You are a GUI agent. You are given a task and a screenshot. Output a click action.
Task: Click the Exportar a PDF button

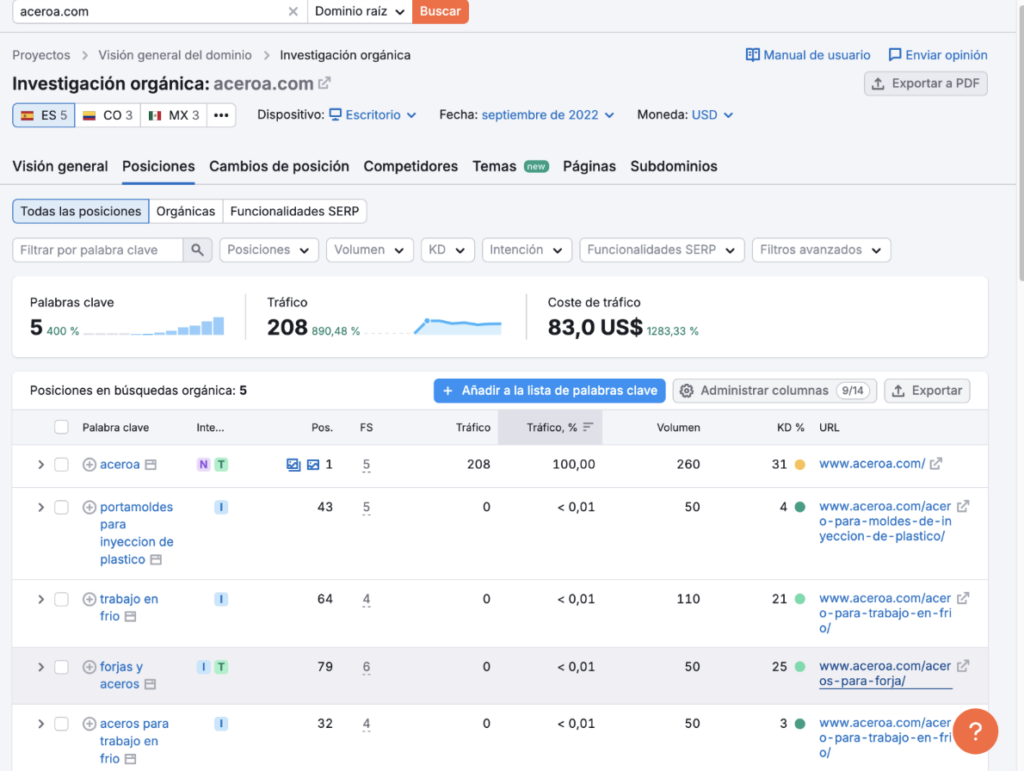pyautogui.click(x=925, y=83)
